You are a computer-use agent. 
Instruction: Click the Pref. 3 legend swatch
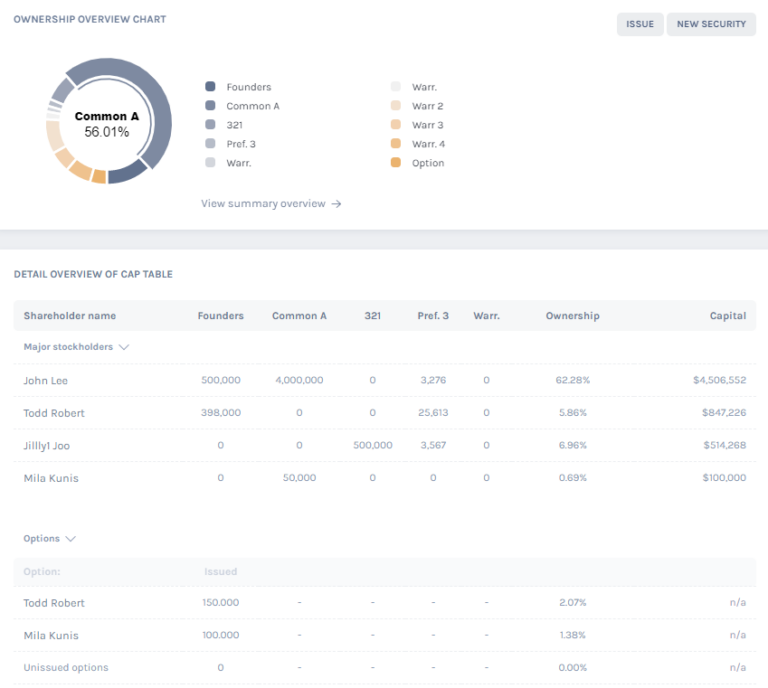click(210, 144)
